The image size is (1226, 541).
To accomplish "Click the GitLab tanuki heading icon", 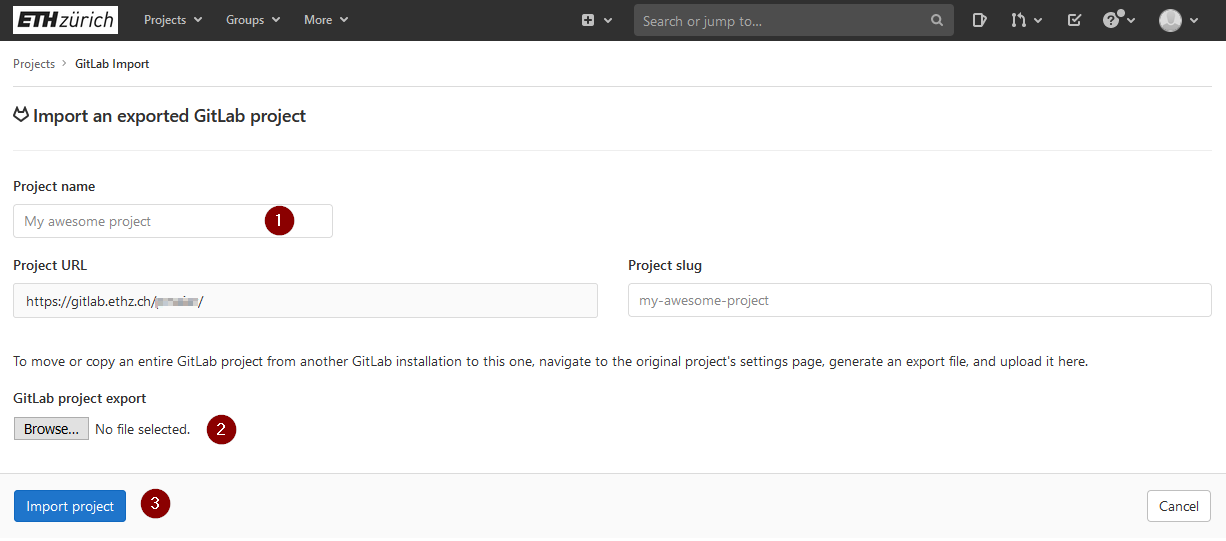I will (21, 115).
